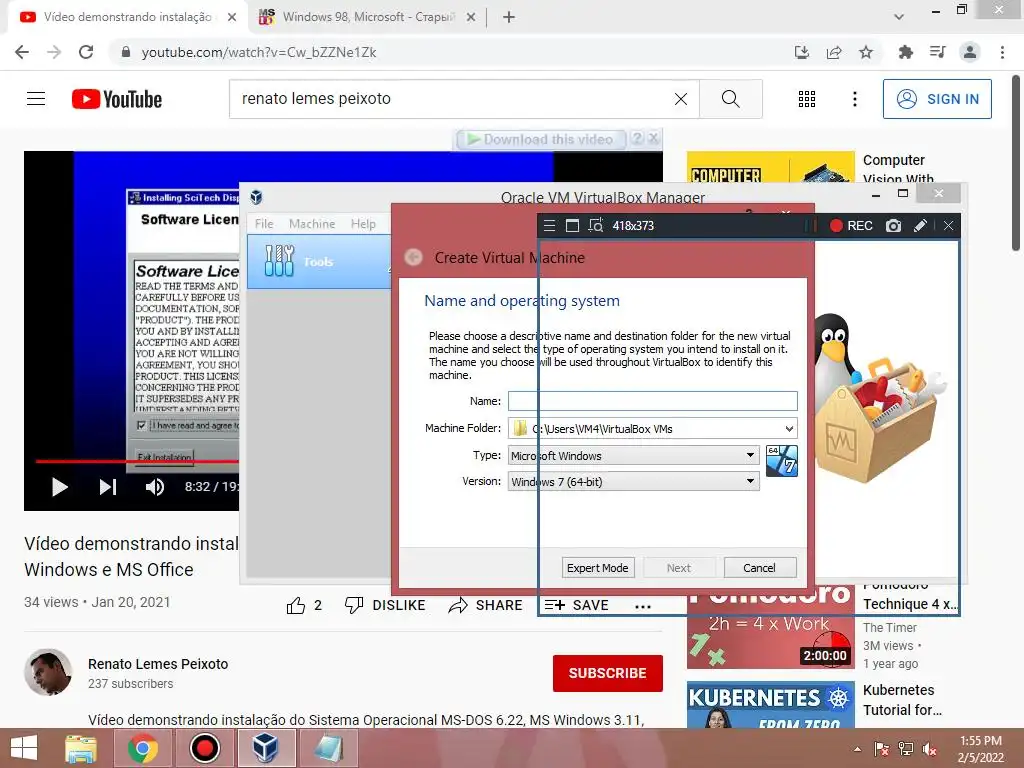This screenshot has width=1024, height=768.
Task: Open the Chrome tab search chevron
Action: point(899,17)
